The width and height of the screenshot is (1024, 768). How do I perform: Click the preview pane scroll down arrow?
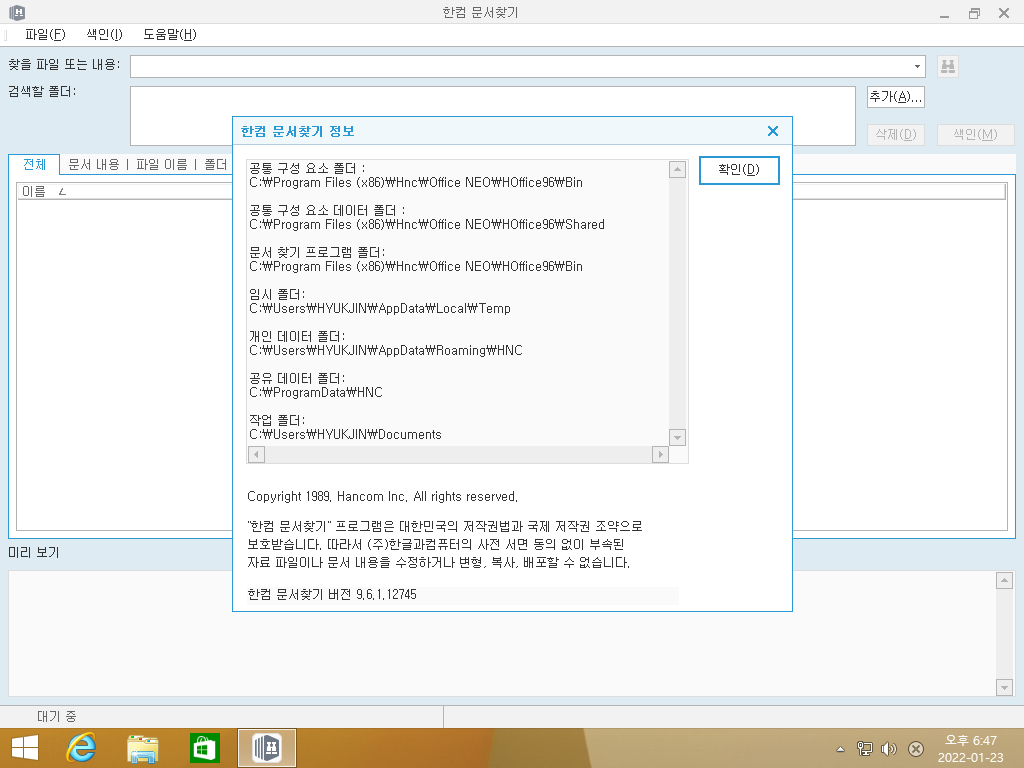pos(1004,687)
